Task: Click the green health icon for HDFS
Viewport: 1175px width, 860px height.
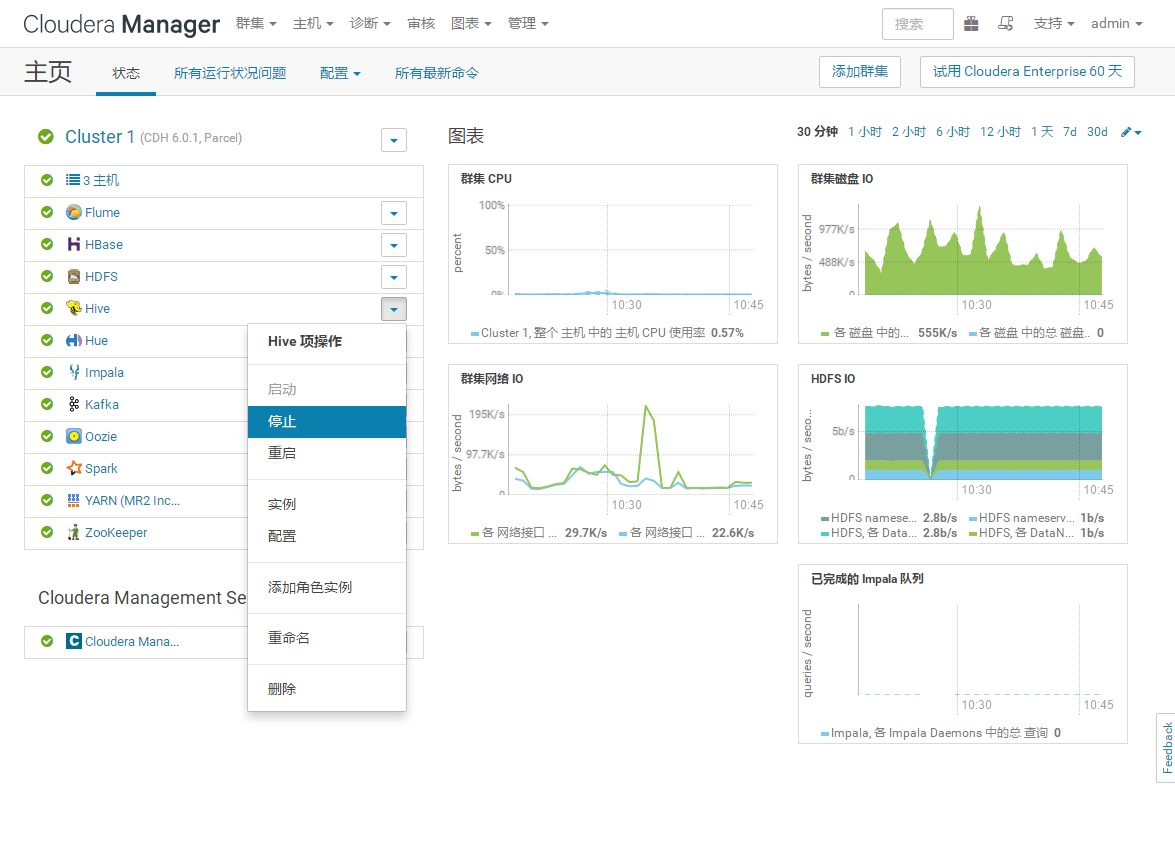Action: coord(47,276)
